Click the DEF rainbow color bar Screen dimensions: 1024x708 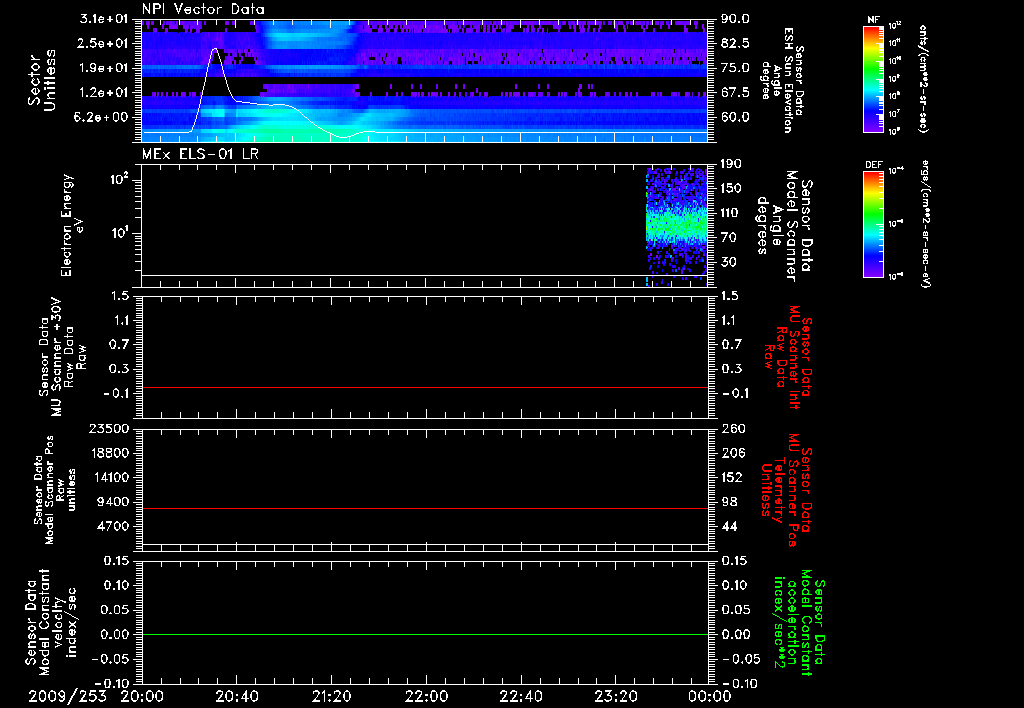[873, 224]
